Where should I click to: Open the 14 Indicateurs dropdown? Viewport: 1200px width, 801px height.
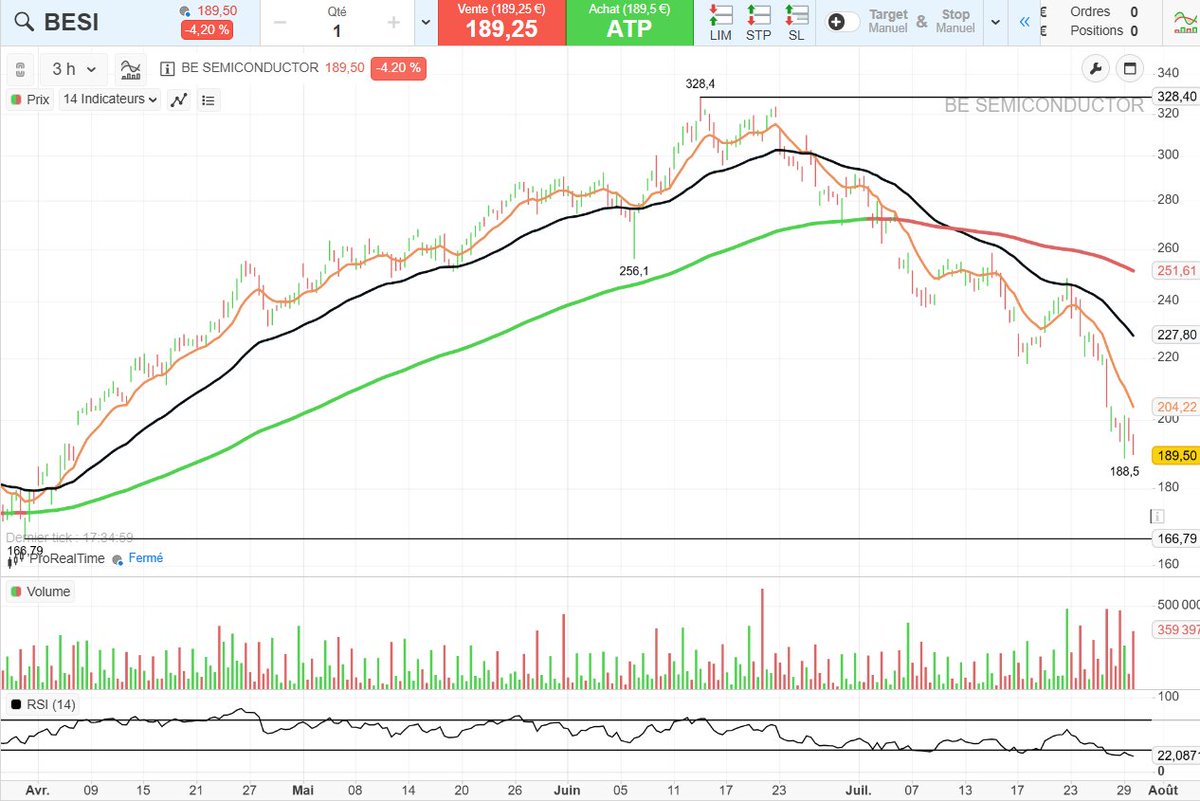pyautogui.click(x=110, y=100)
